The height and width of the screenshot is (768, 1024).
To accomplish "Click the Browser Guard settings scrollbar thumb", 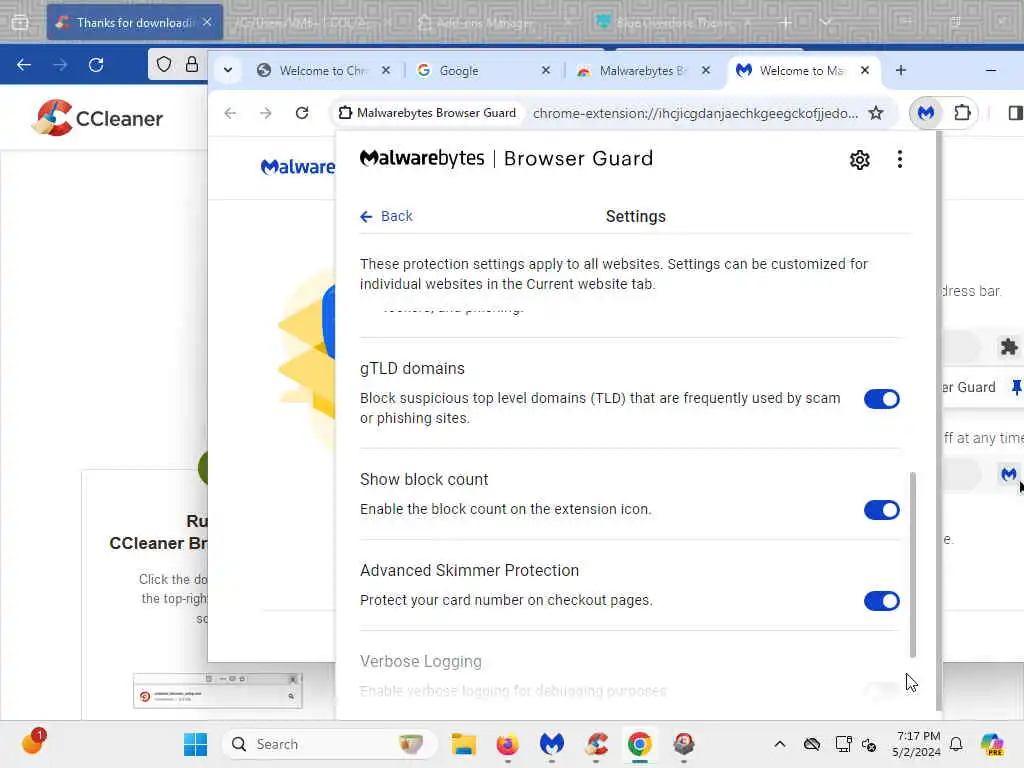I will (x=912, y=564).
